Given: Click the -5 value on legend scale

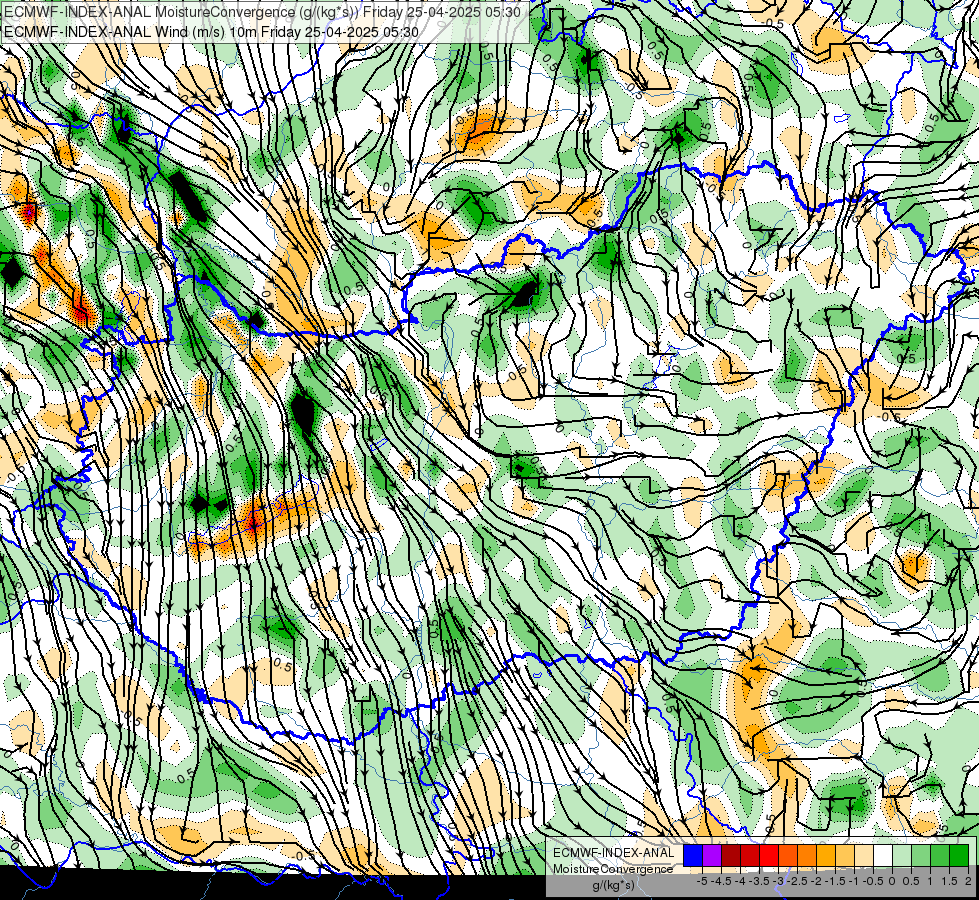Looking at the screenshot, I should coord(702,881).
